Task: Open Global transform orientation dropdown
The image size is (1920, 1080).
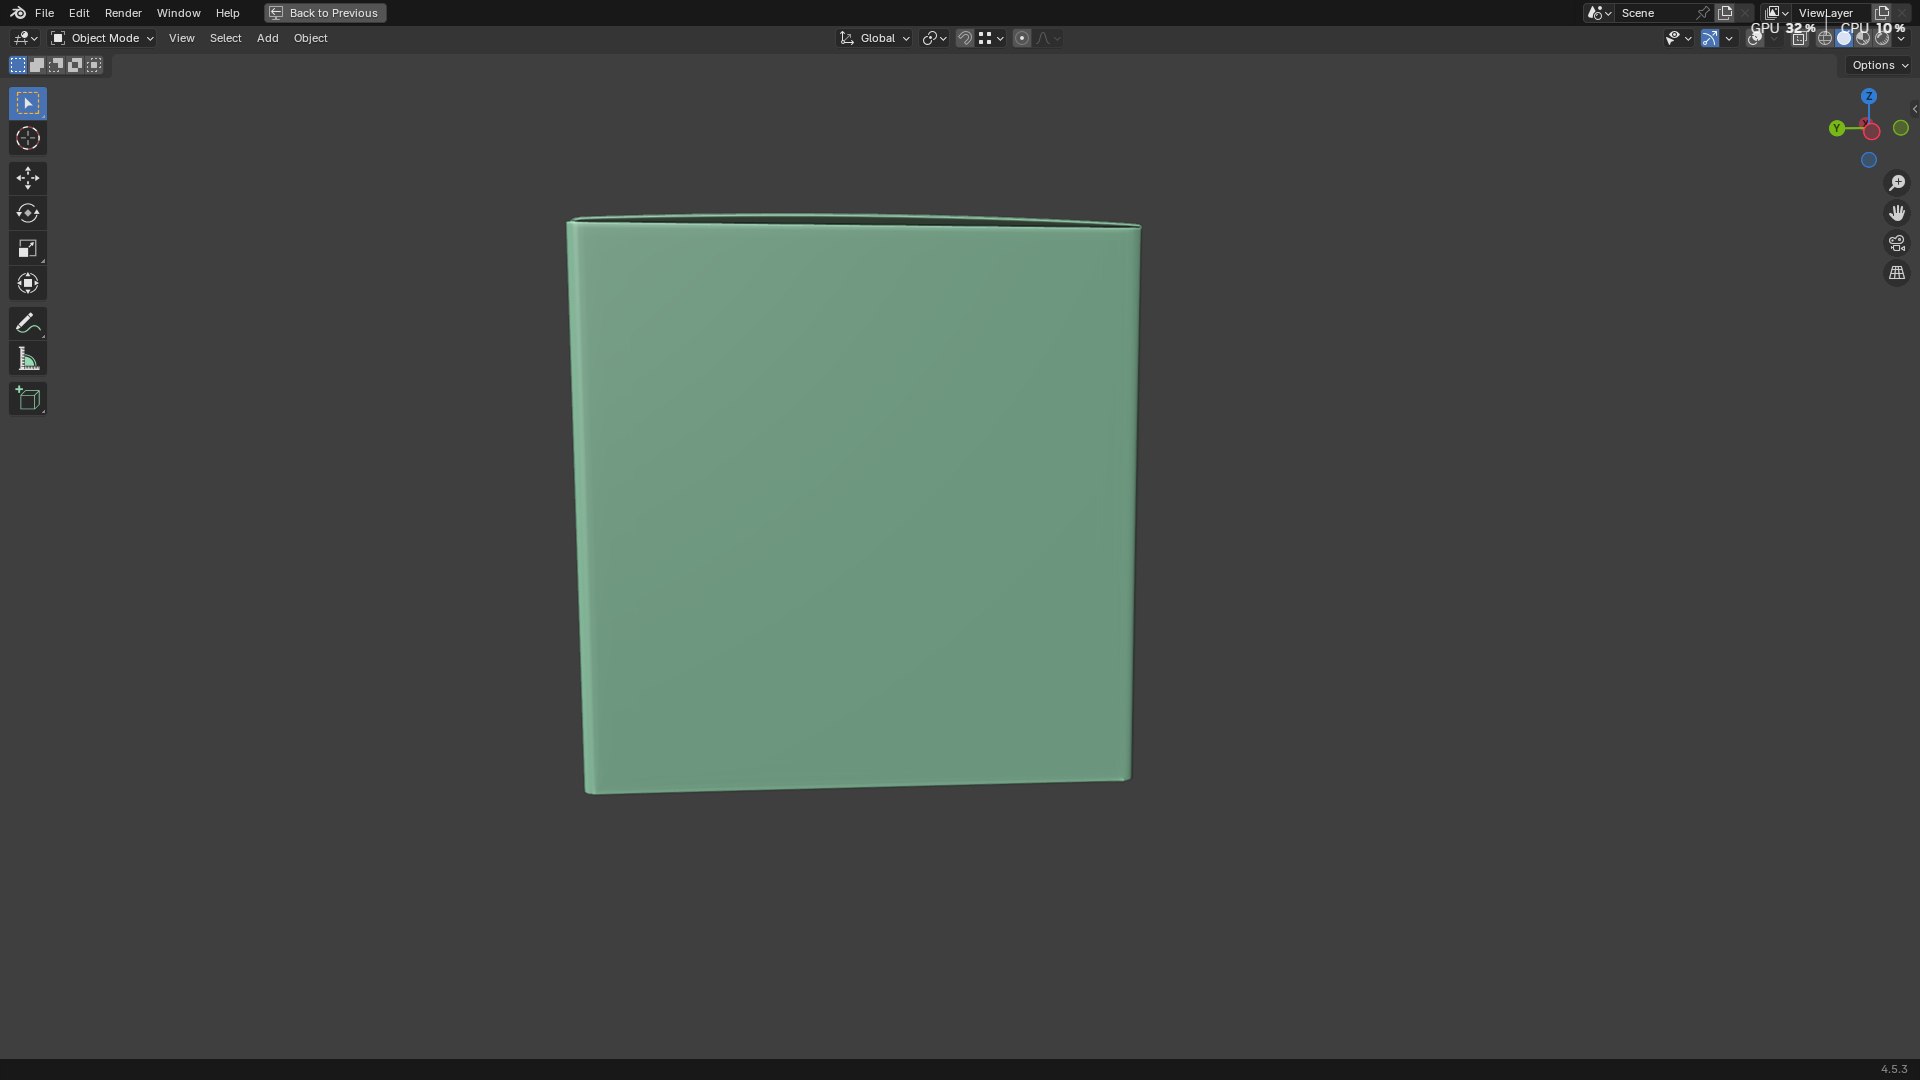Action: coord(875,38)
